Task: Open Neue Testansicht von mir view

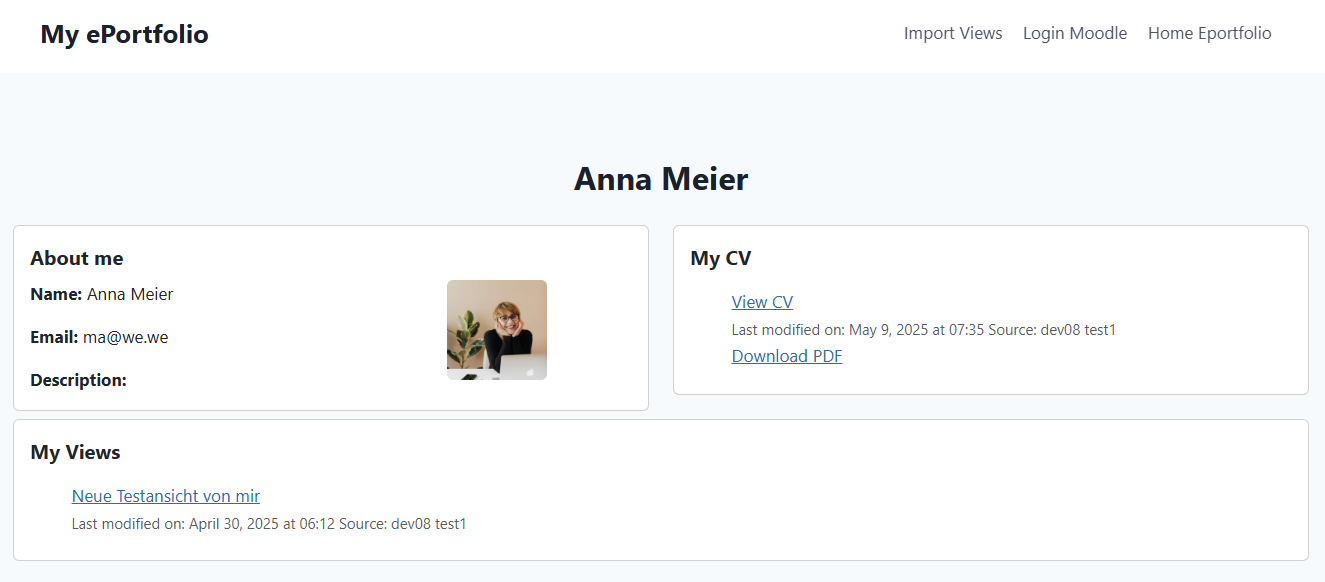Action: [x=166, y=496]
